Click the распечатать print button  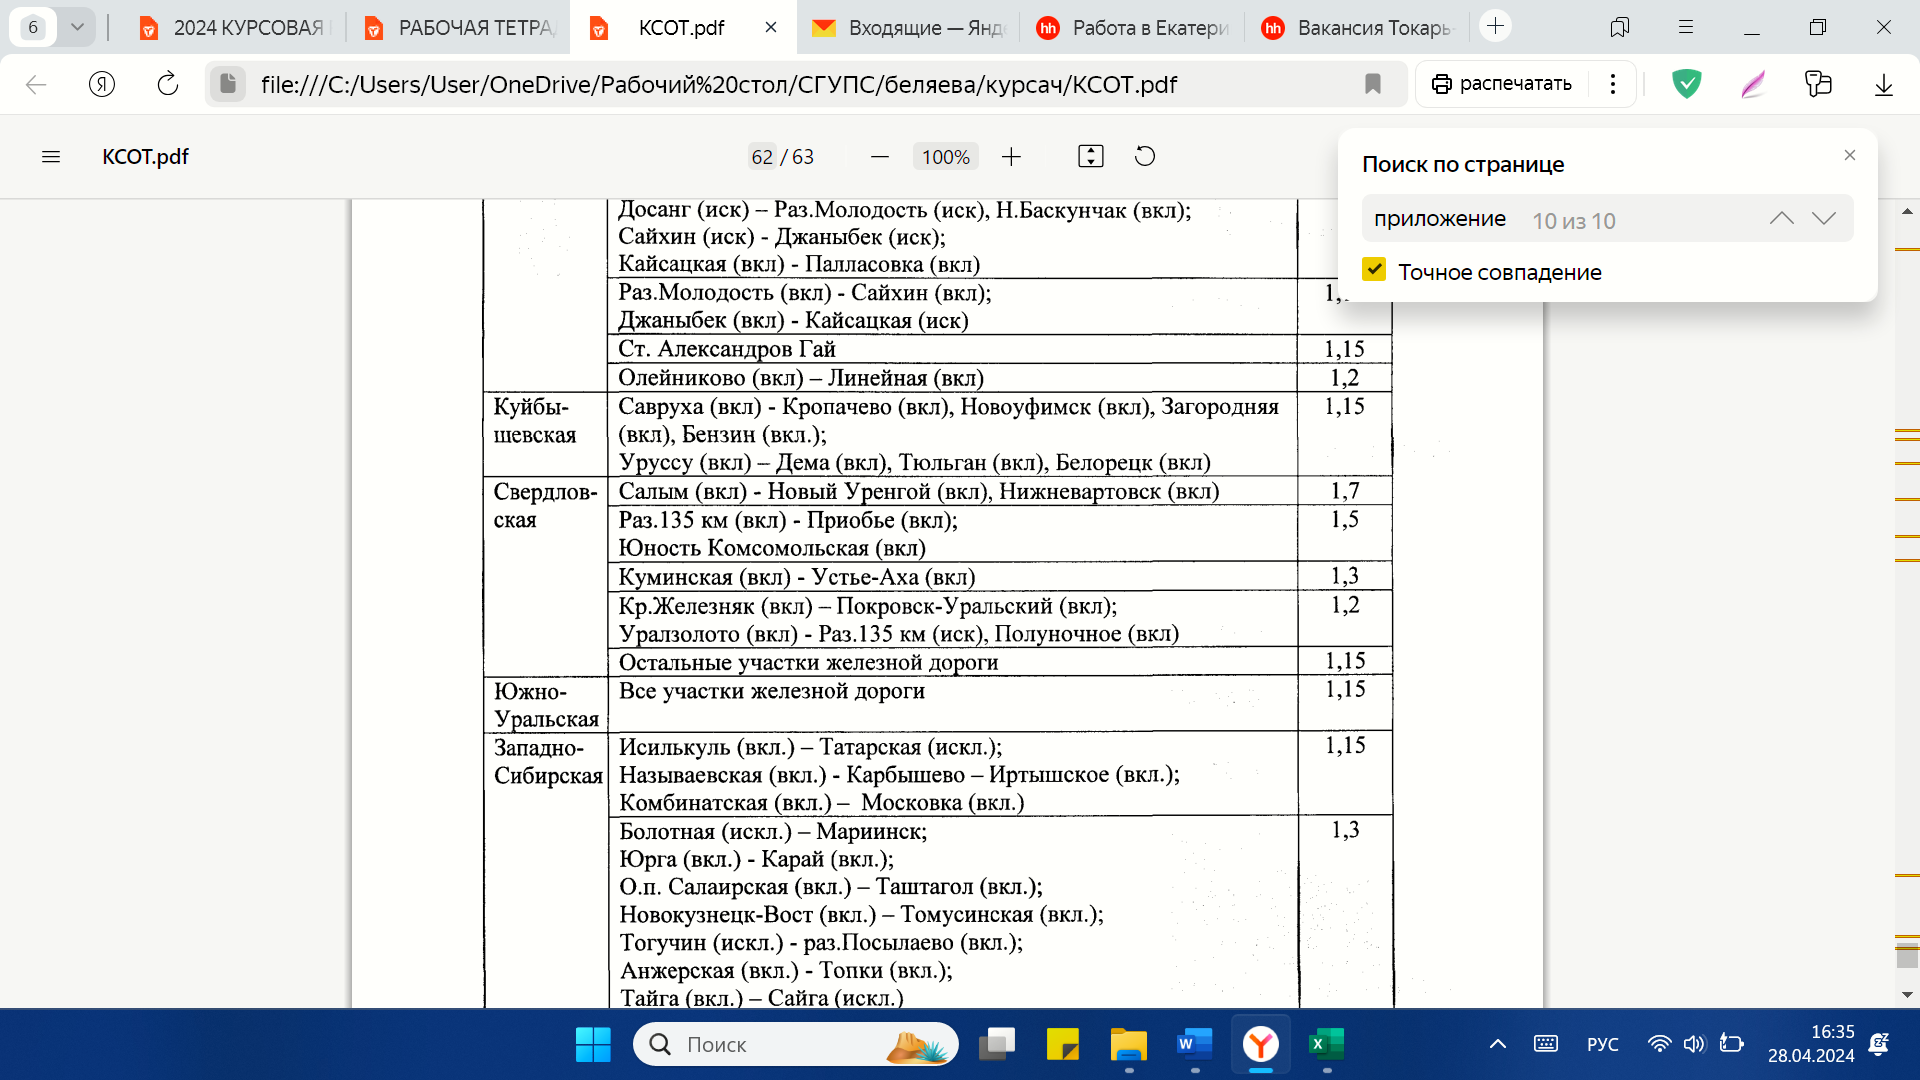tap(1502, 84)
